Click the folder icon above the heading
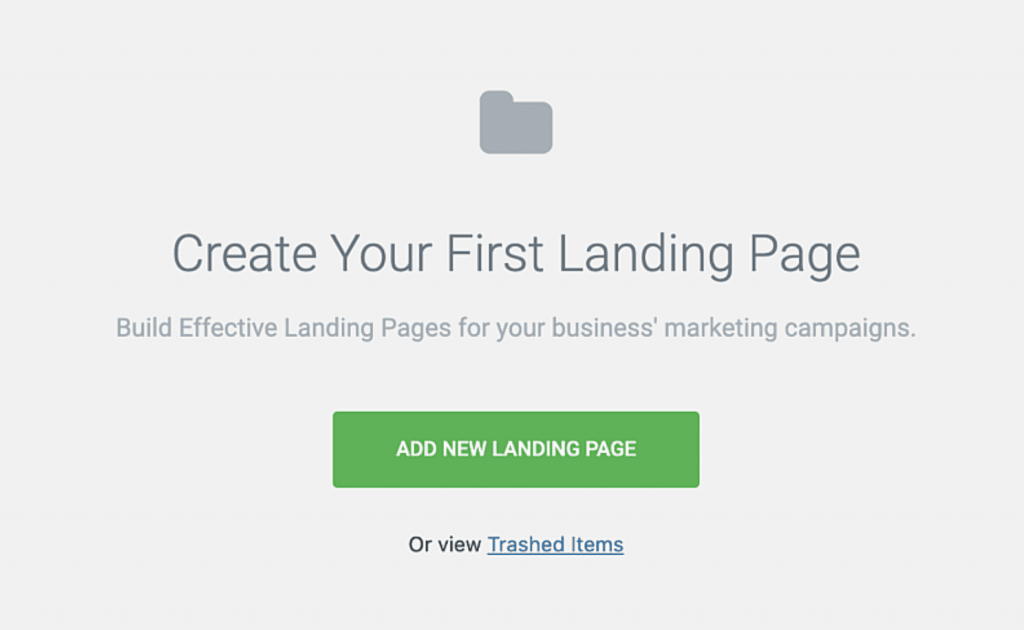 point(516,122)
